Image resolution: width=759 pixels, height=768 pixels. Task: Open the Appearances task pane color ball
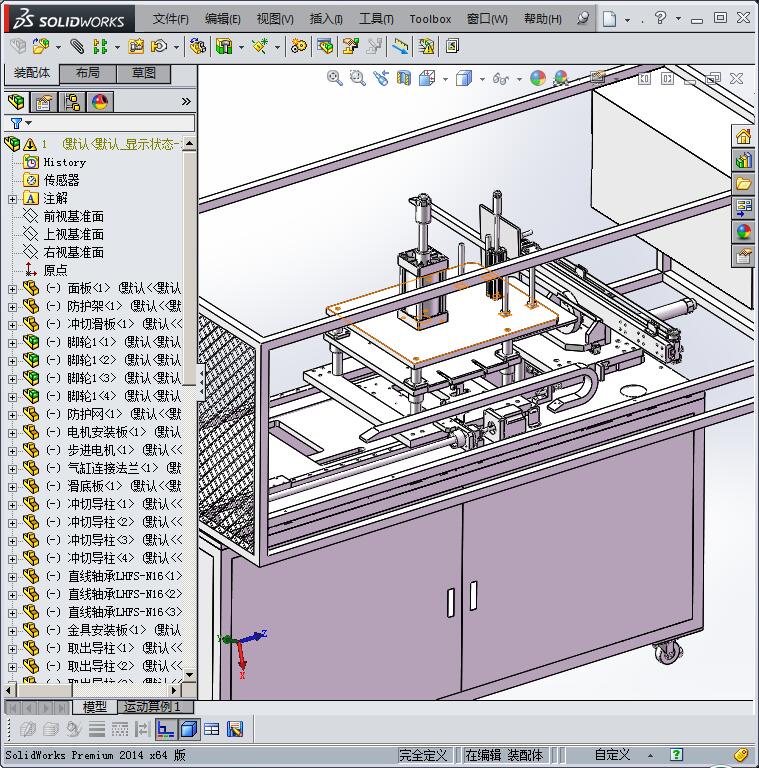point(743,232)
